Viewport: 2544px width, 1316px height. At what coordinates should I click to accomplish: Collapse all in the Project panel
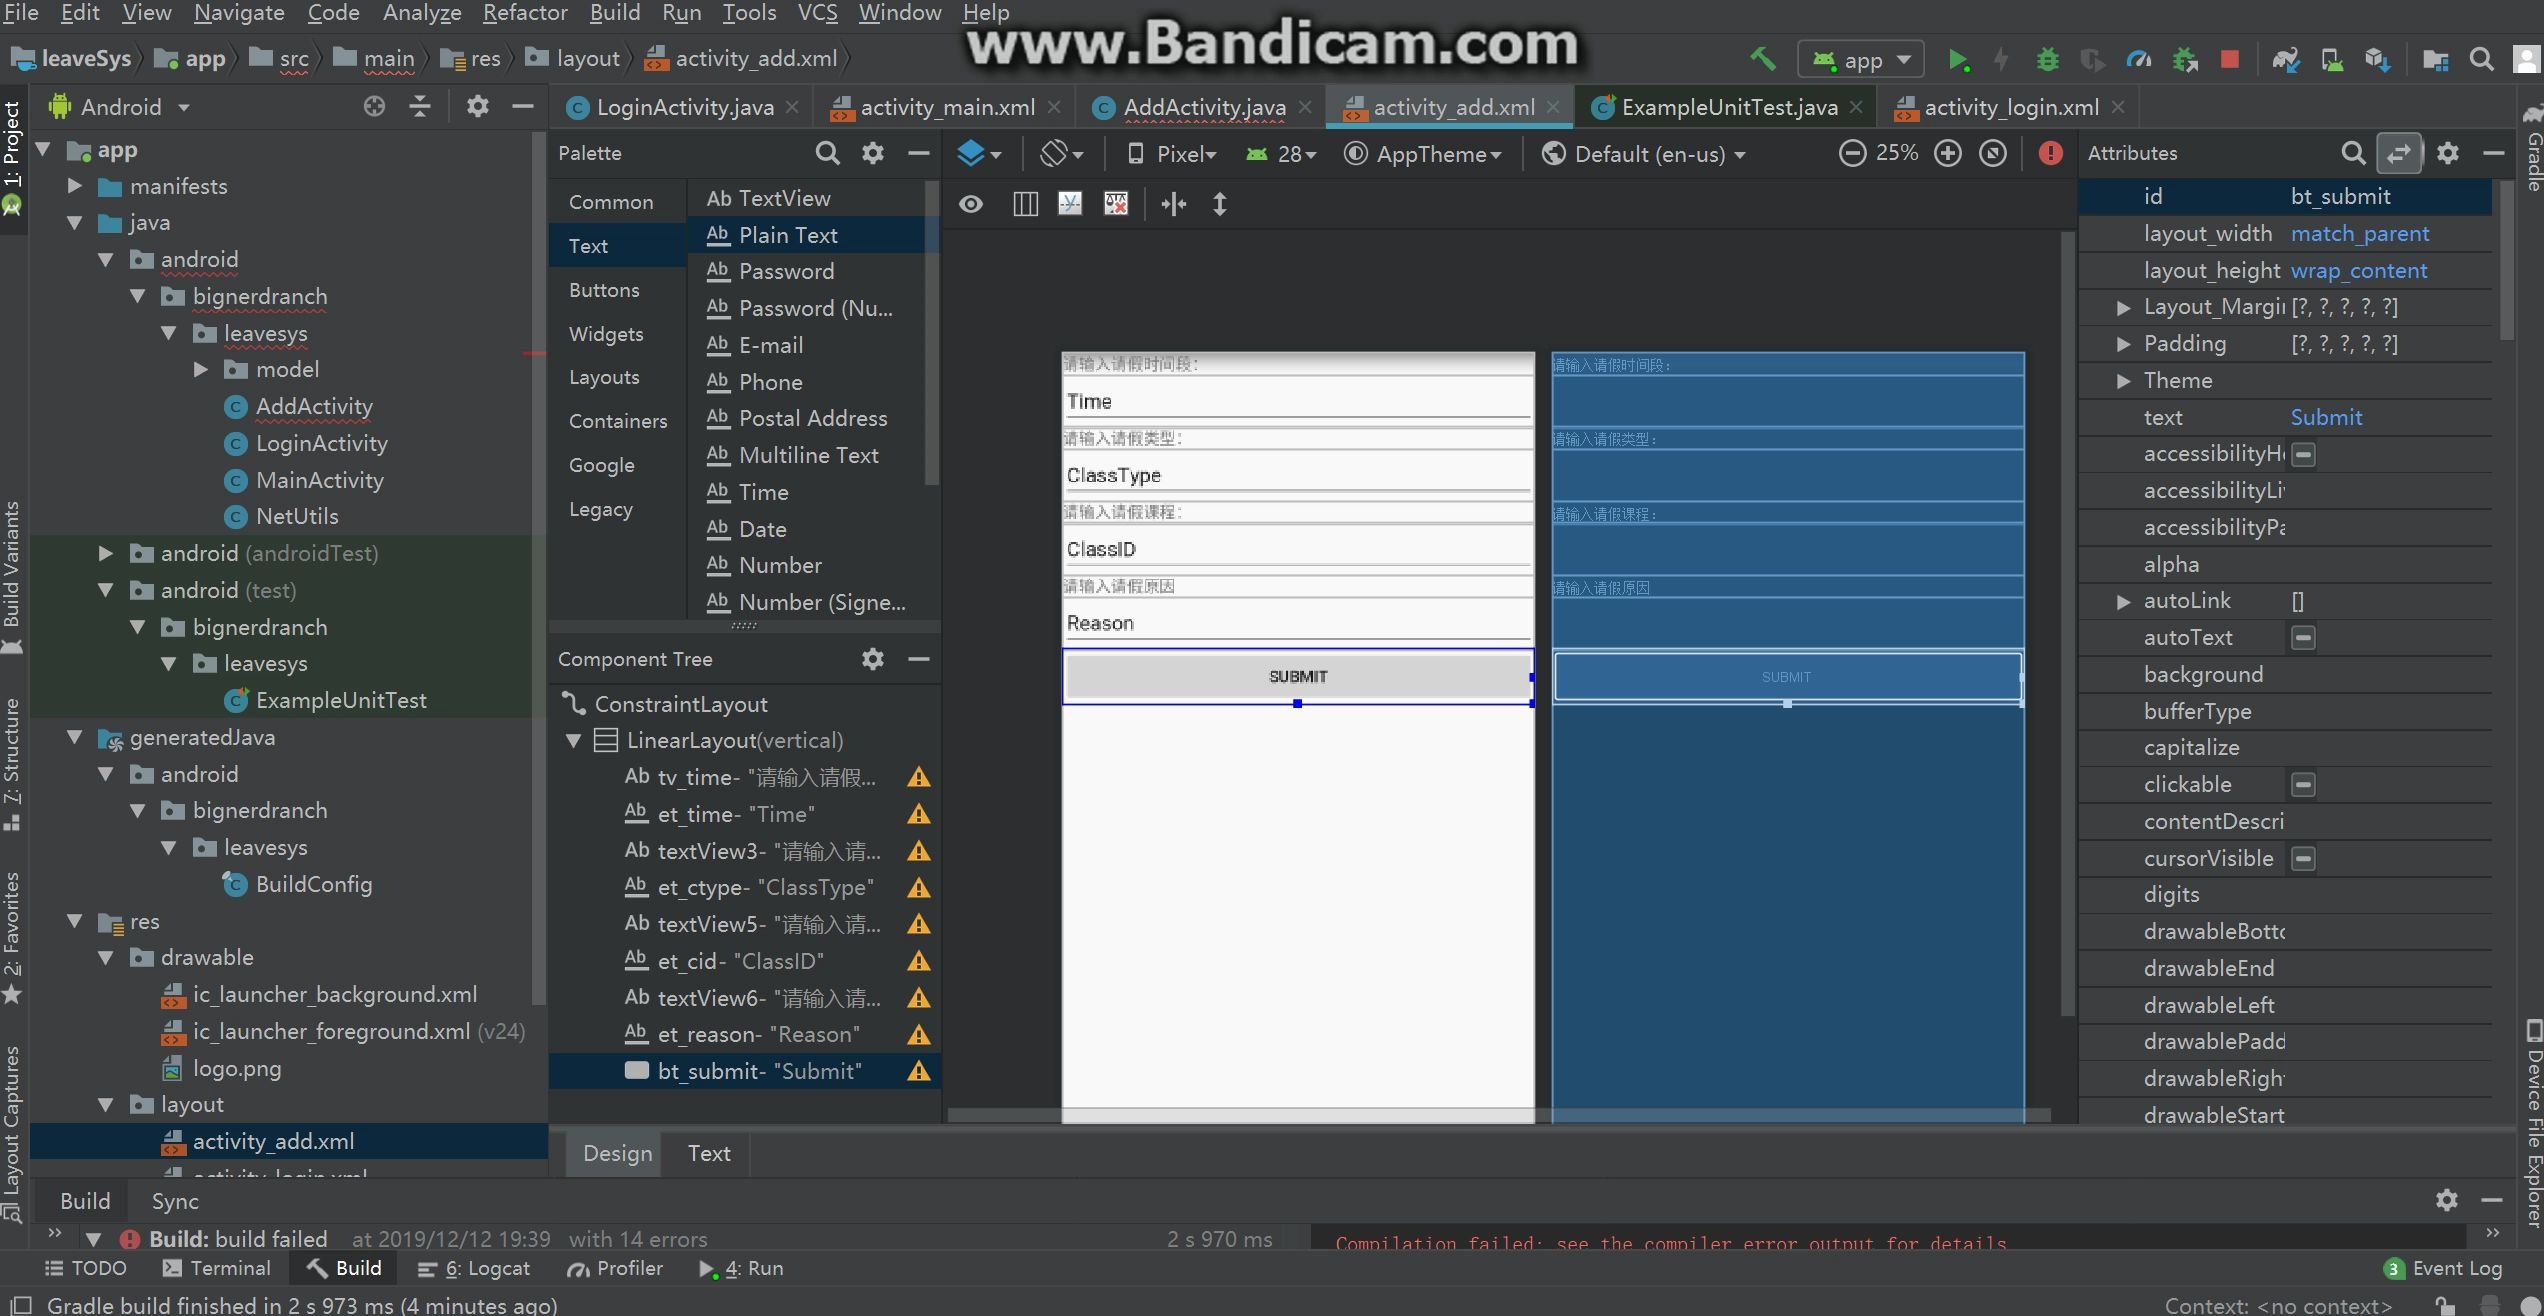[420, 106]
